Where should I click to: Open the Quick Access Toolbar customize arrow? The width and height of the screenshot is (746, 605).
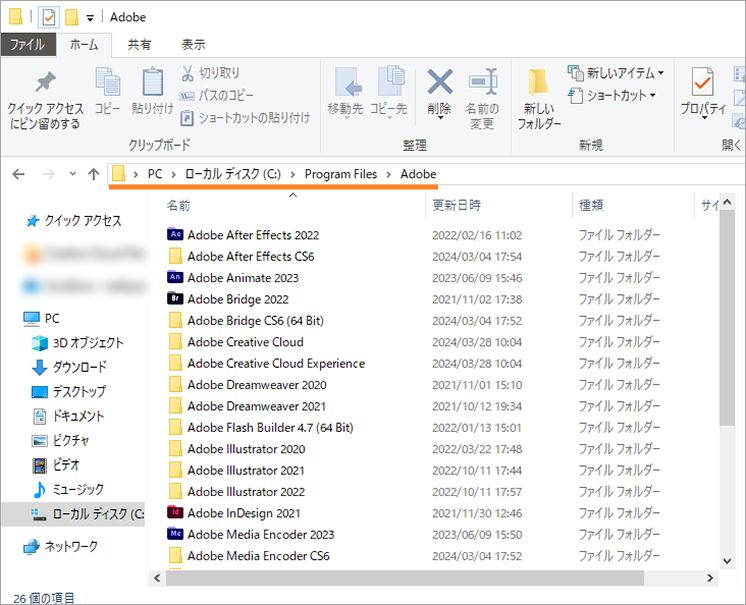click(90, 19)
